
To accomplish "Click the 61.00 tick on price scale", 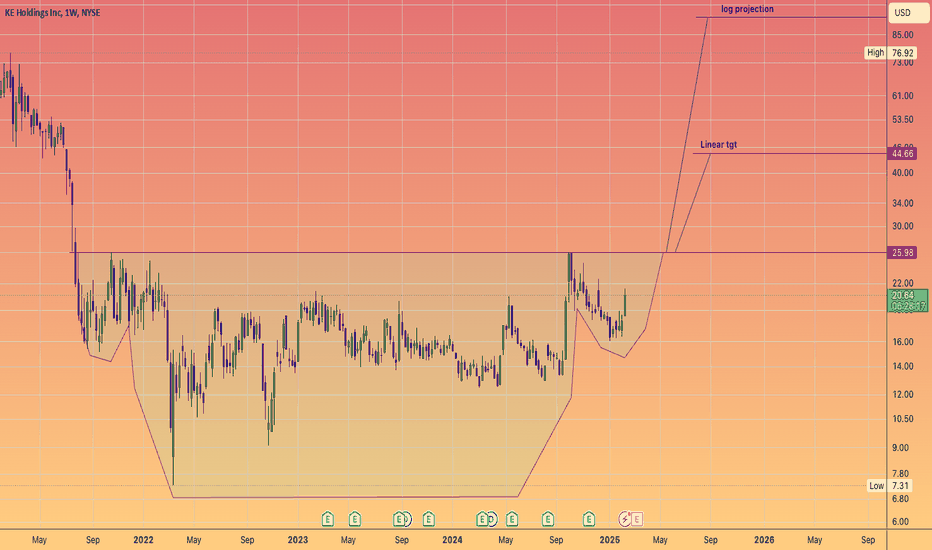I will pos(902,96).
